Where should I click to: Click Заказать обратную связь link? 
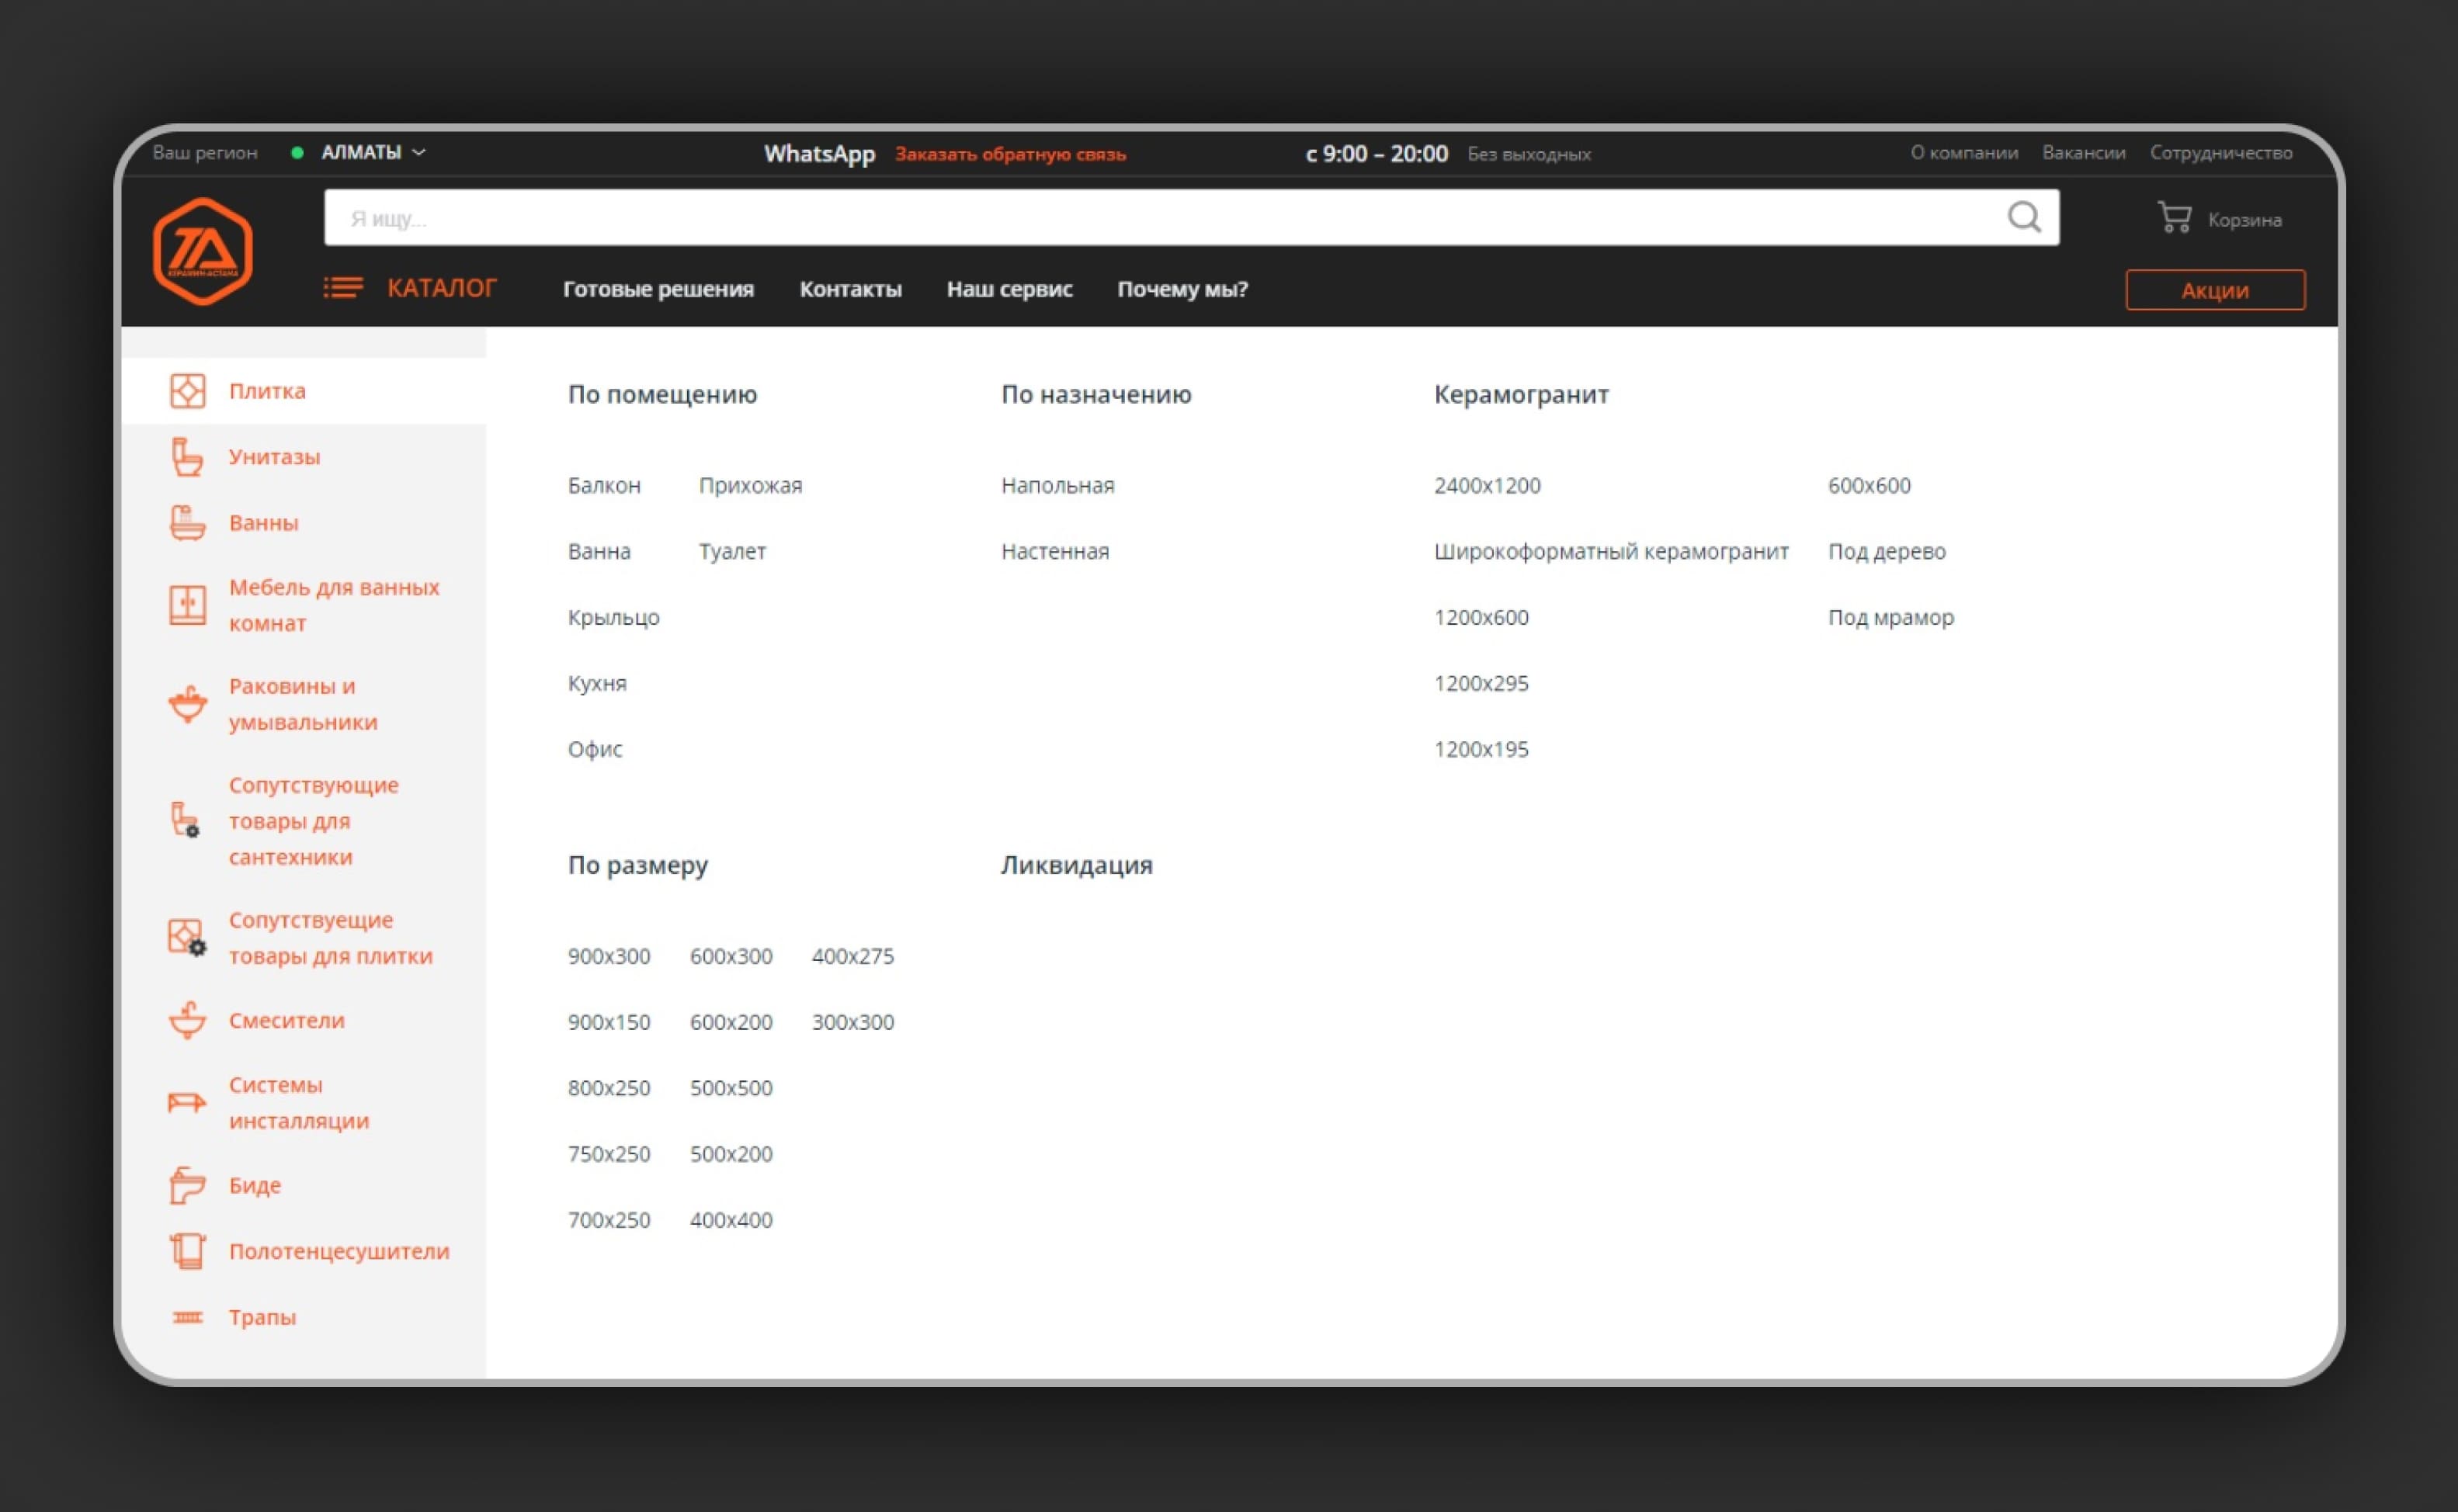(x=1010, y=154)
